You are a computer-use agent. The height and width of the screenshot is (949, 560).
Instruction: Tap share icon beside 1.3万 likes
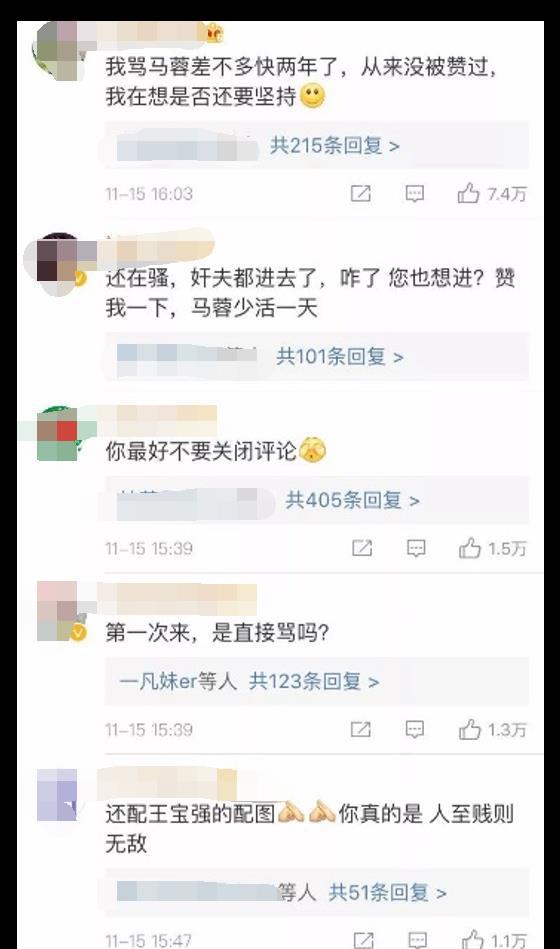tap(361, 729)
